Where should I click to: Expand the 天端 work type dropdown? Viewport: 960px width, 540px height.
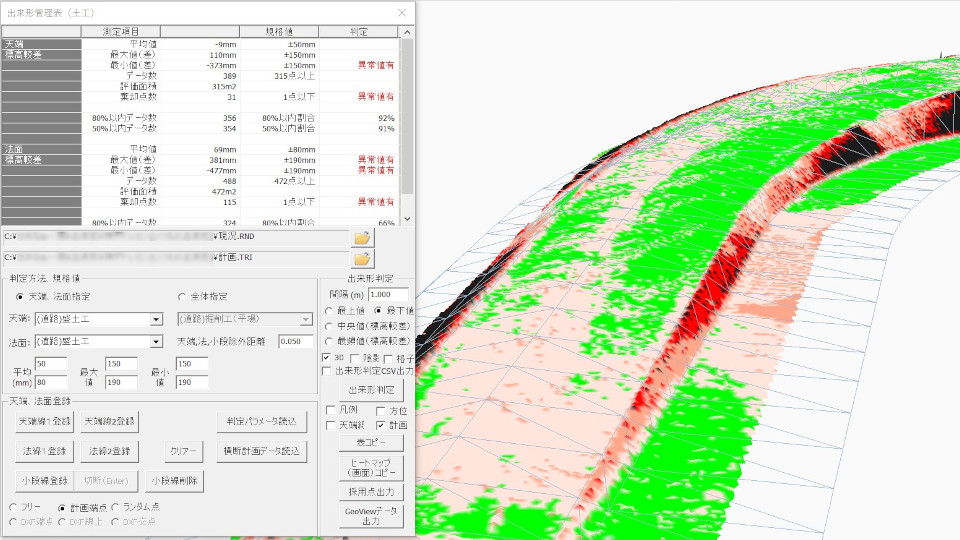coord(156,320)
